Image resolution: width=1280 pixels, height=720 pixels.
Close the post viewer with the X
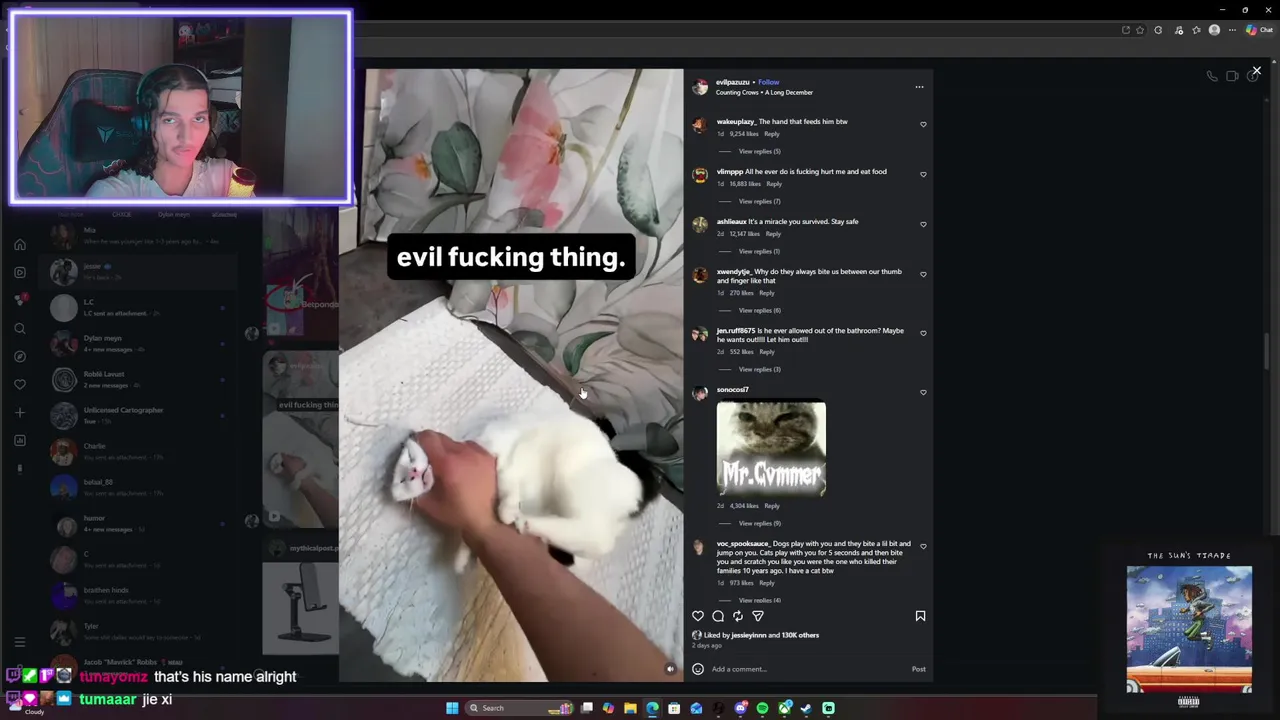(x=1256, y=71)
